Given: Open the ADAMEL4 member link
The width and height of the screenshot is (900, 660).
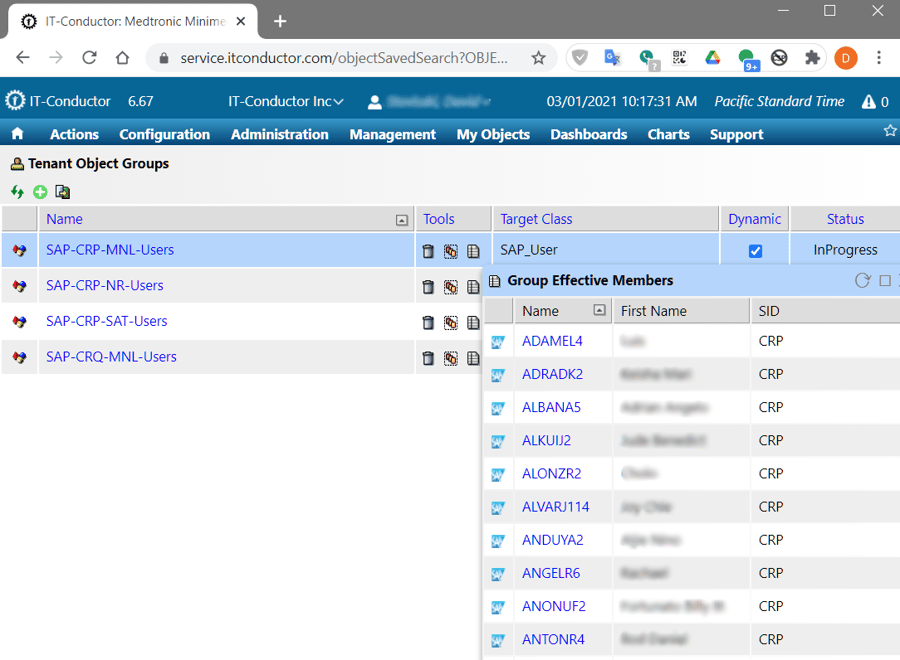Looking at the screenshot, I should pyautogui.click(x=551, y=340).
